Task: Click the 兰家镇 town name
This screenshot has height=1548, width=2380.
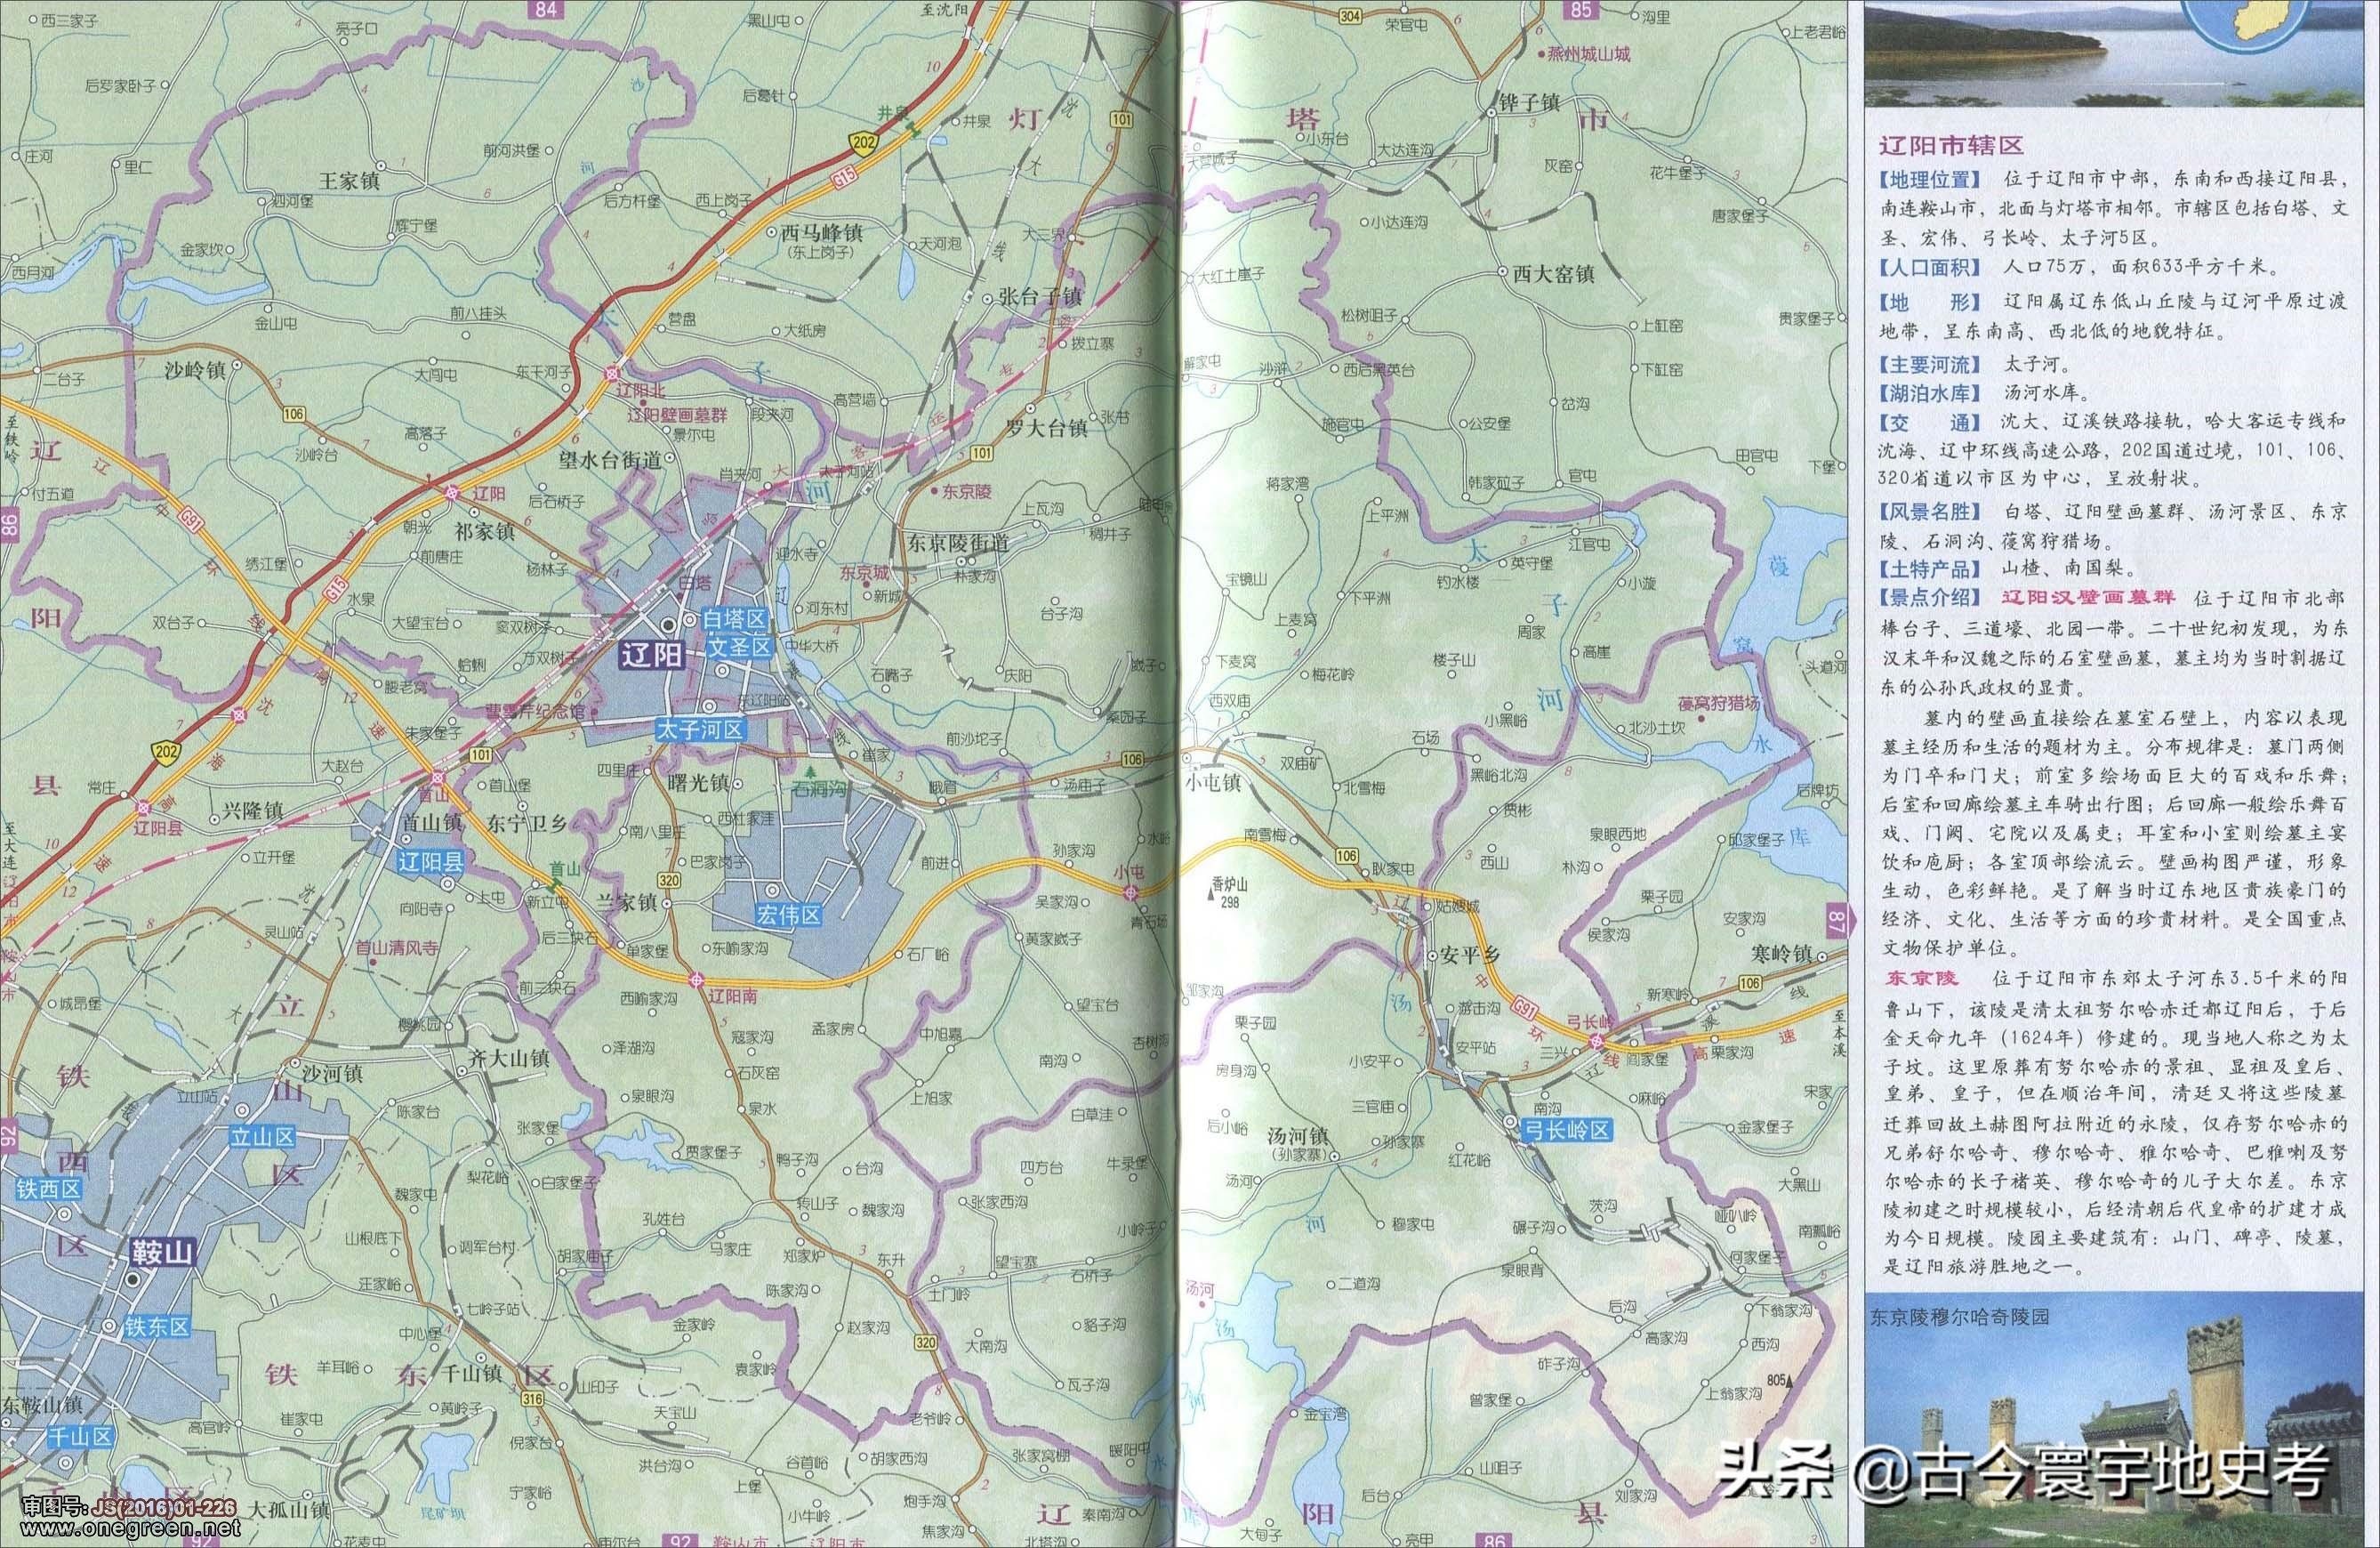Action: click(626, 901)
